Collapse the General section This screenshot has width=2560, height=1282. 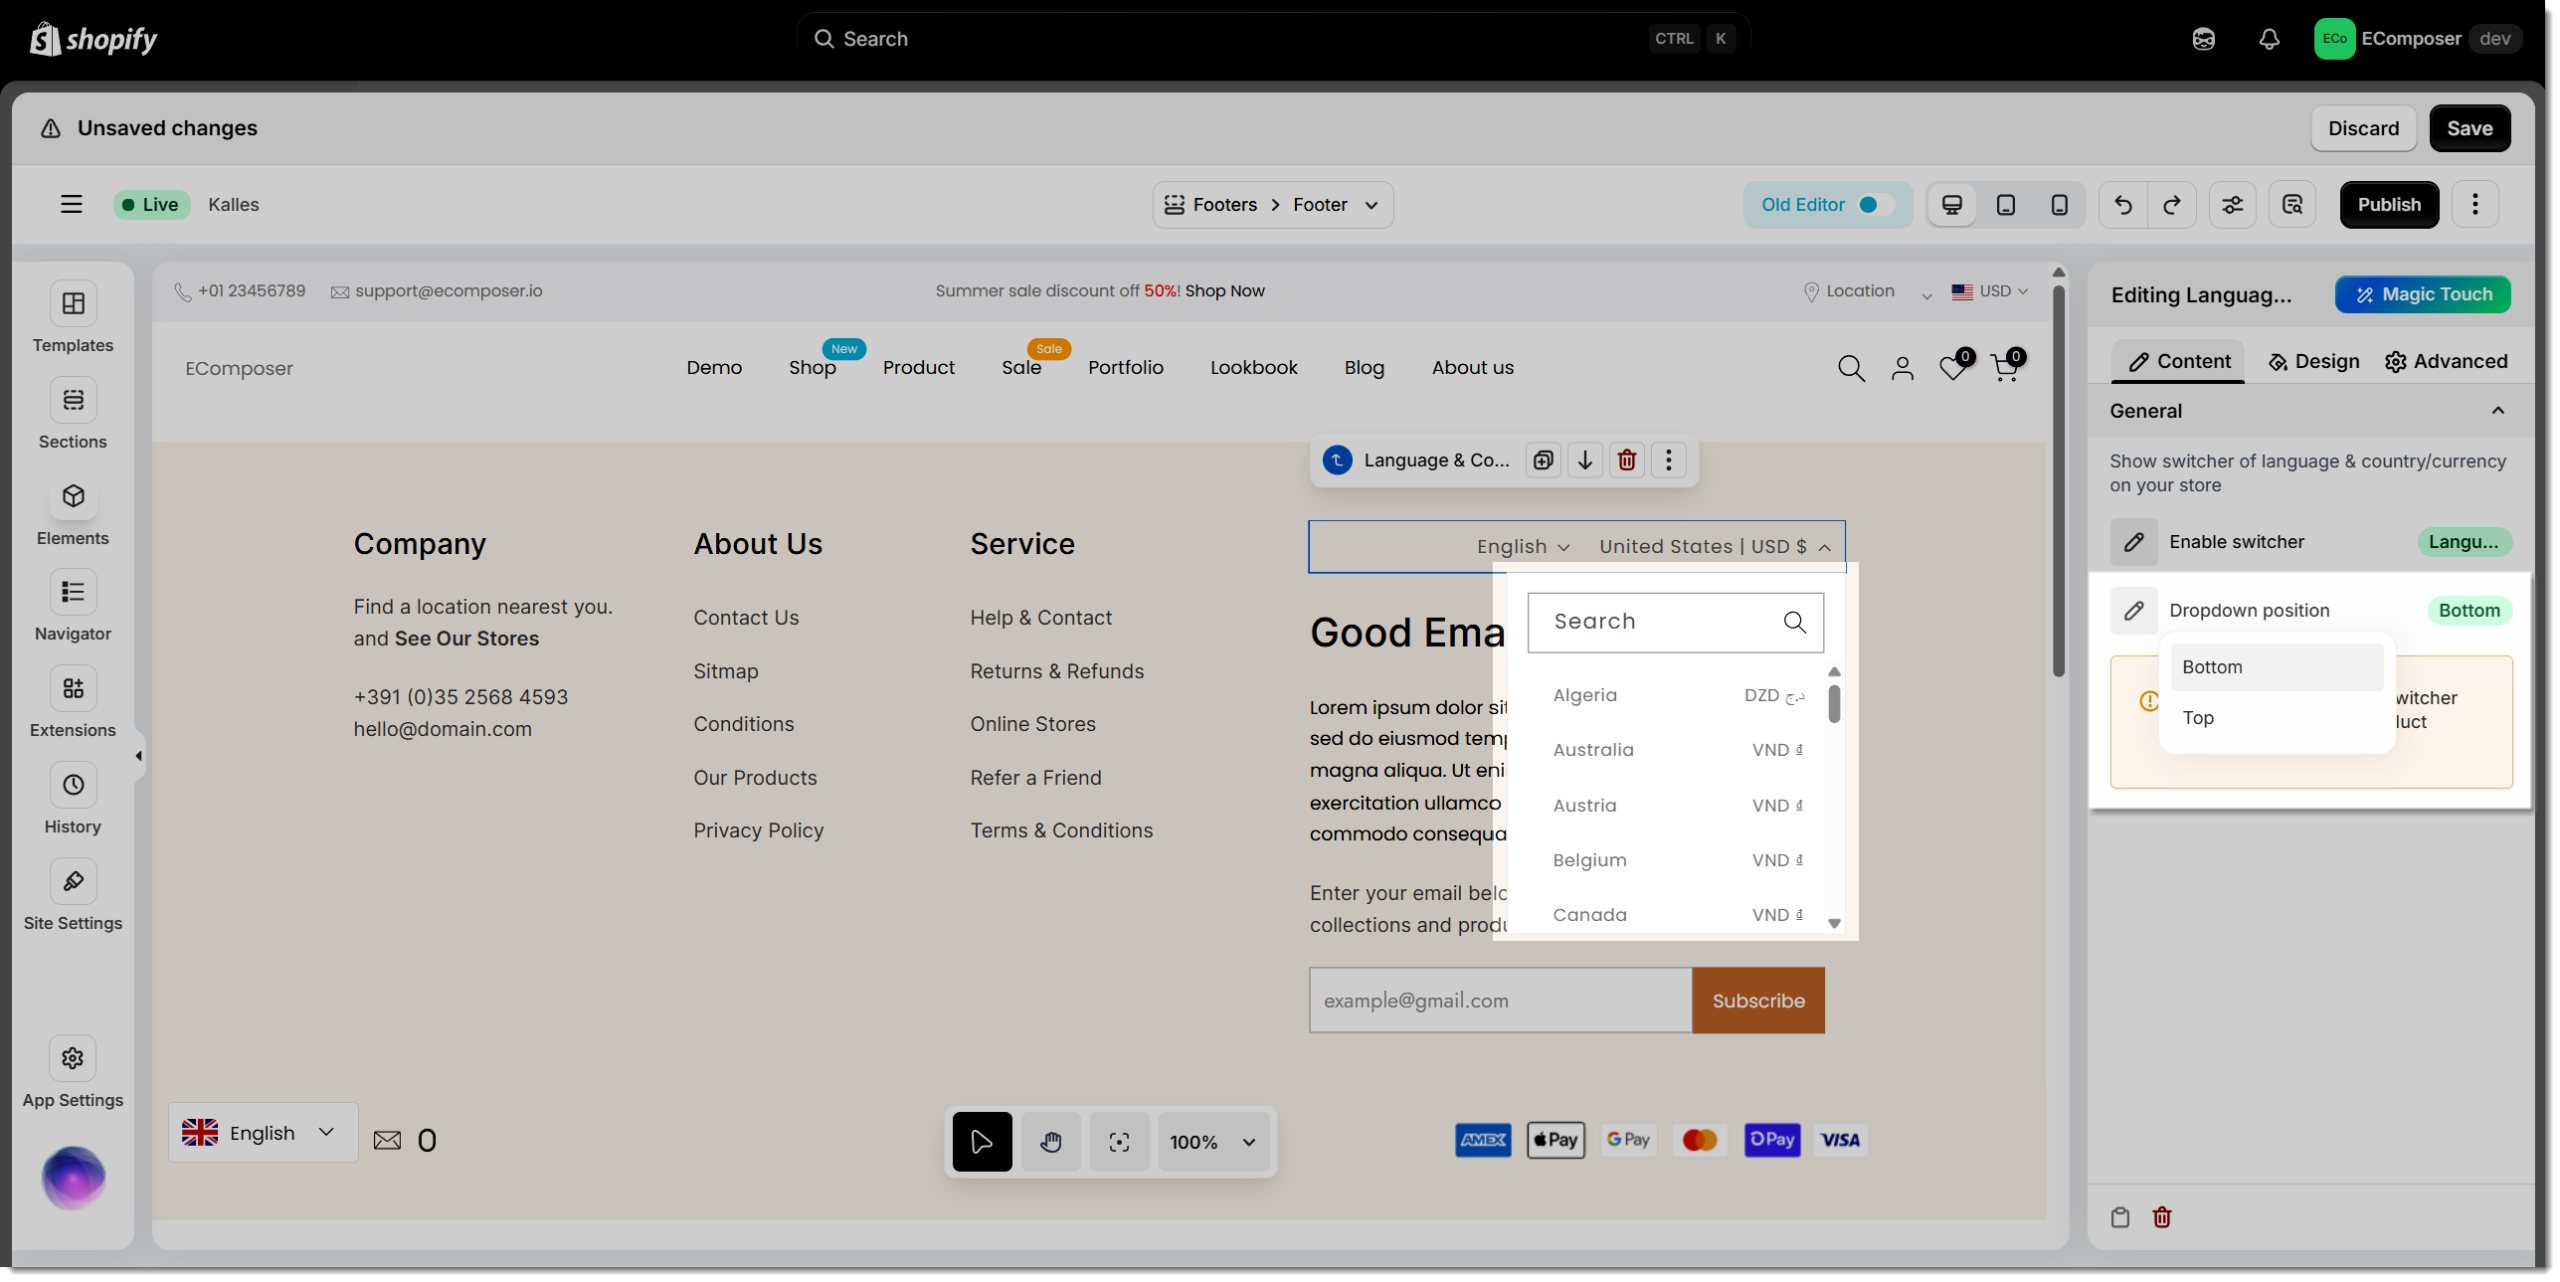pos(2498,411)
